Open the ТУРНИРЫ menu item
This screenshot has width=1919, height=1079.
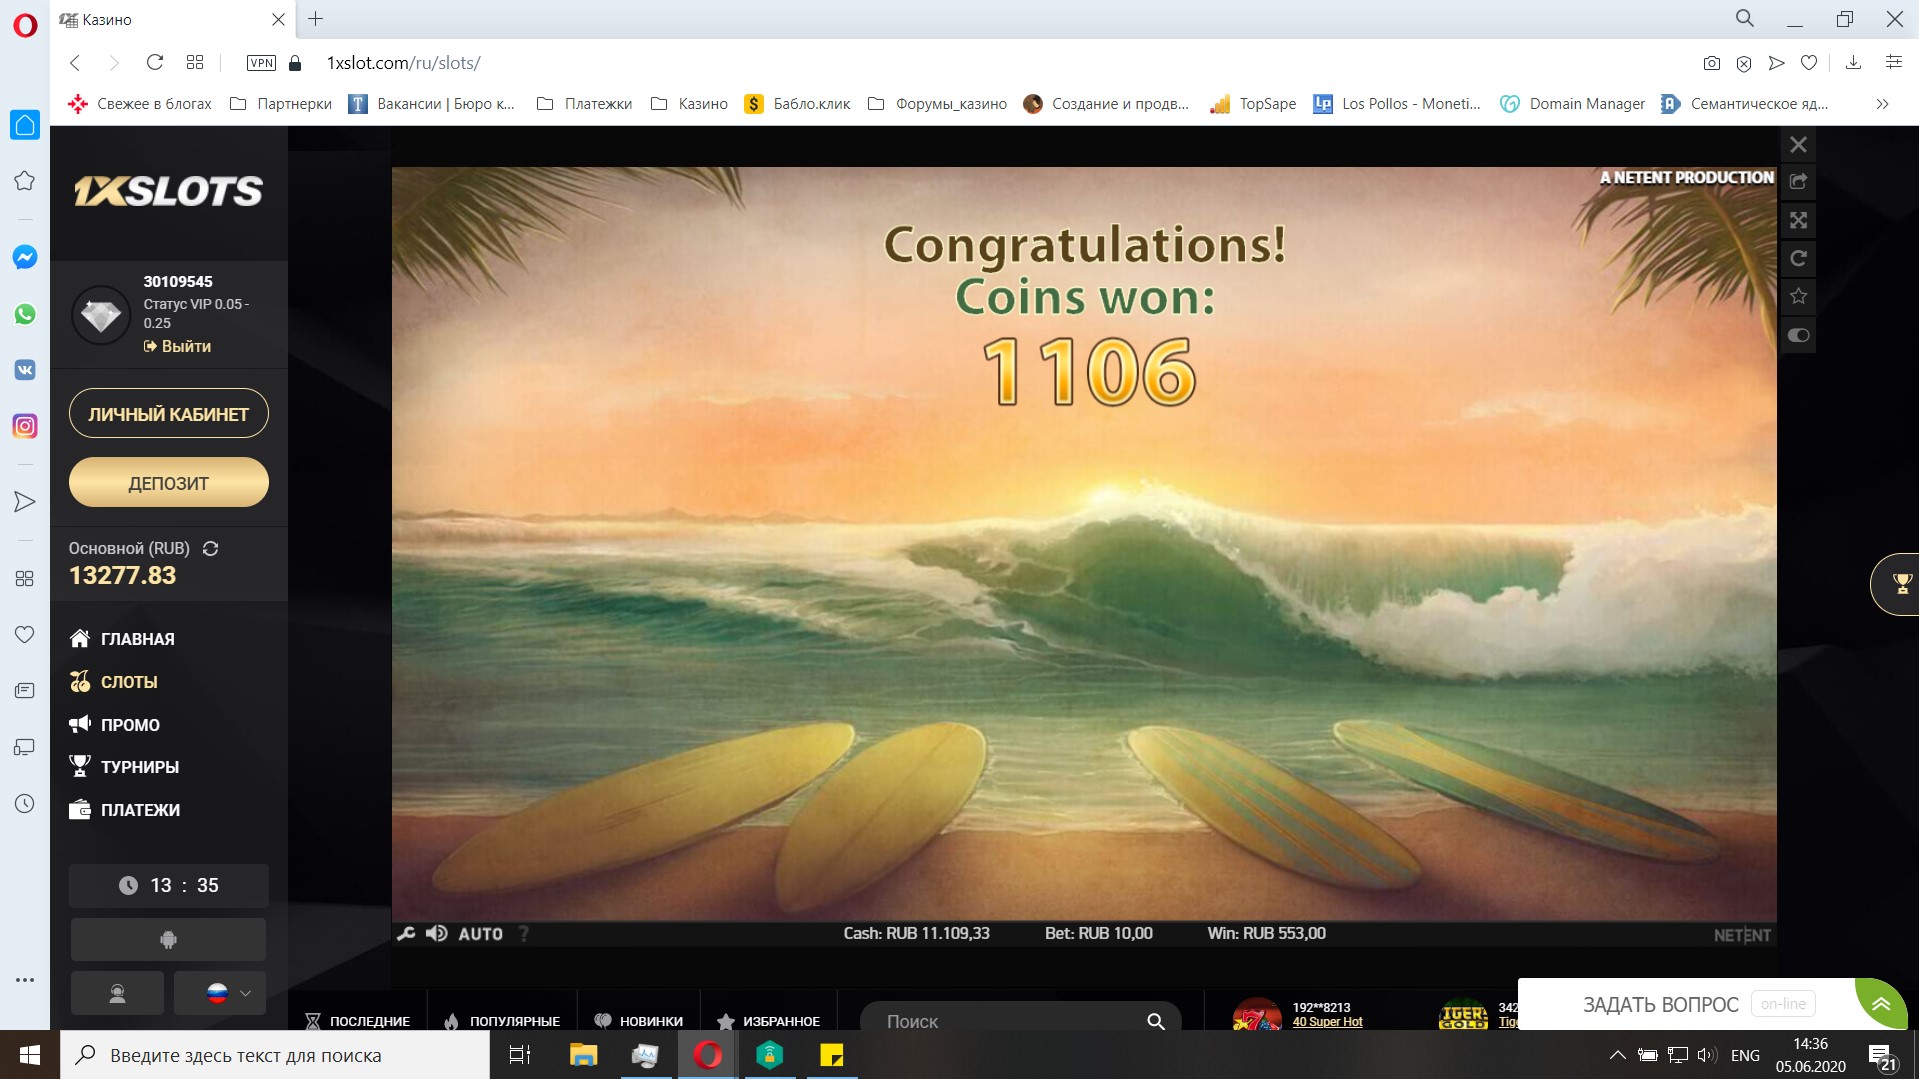point(139,767)
